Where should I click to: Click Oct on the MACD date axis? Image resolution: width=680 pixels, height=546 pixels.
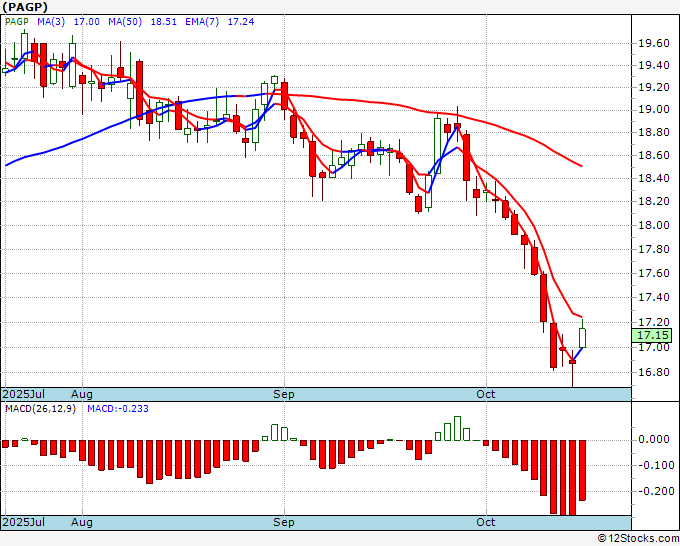486,522
